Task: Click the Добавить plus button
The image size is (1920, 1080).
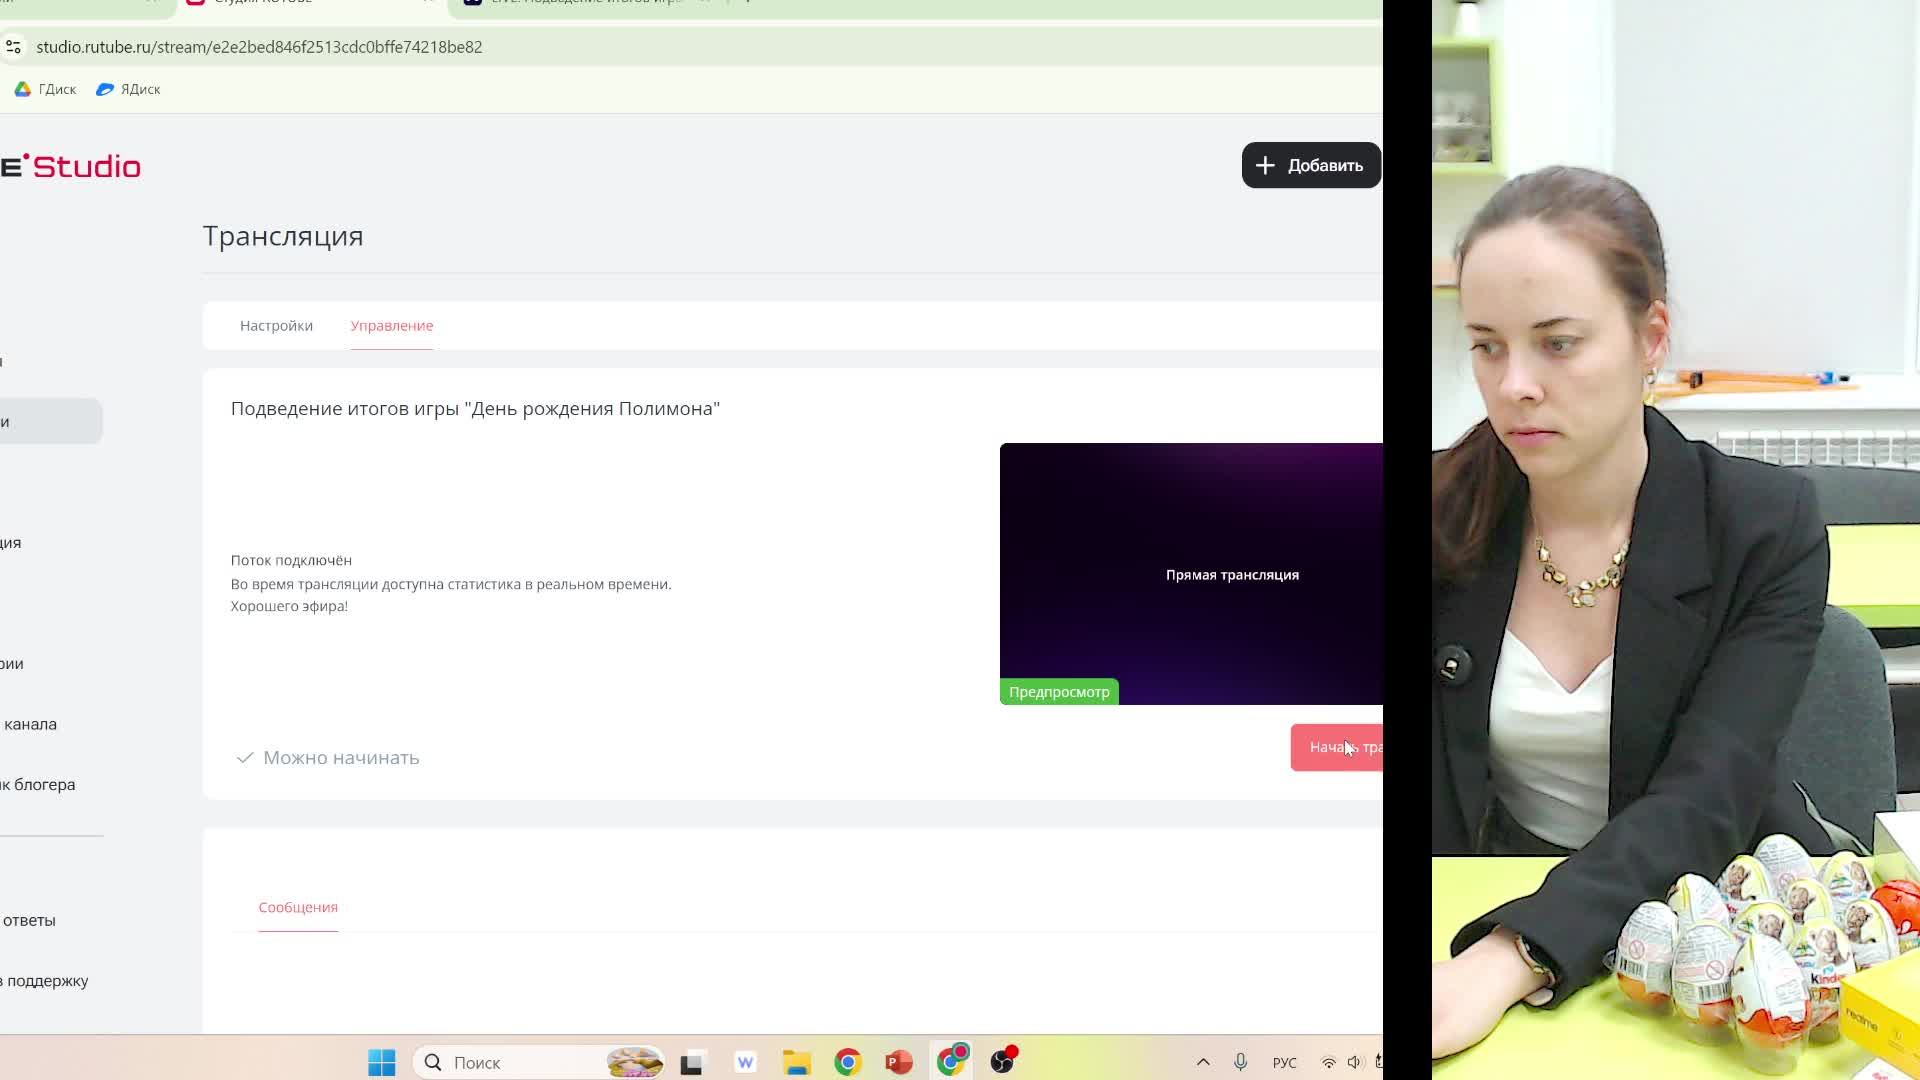Action: click(1310, 165)
